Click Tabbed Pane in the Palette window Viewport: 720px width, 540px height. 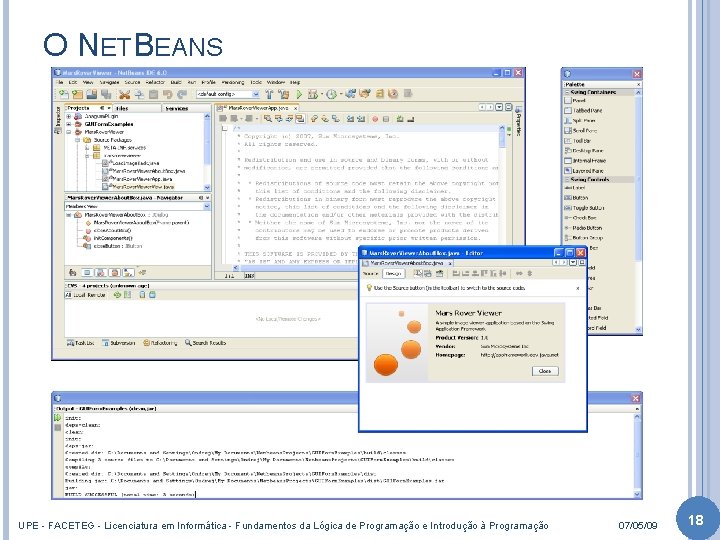point(583,110)
